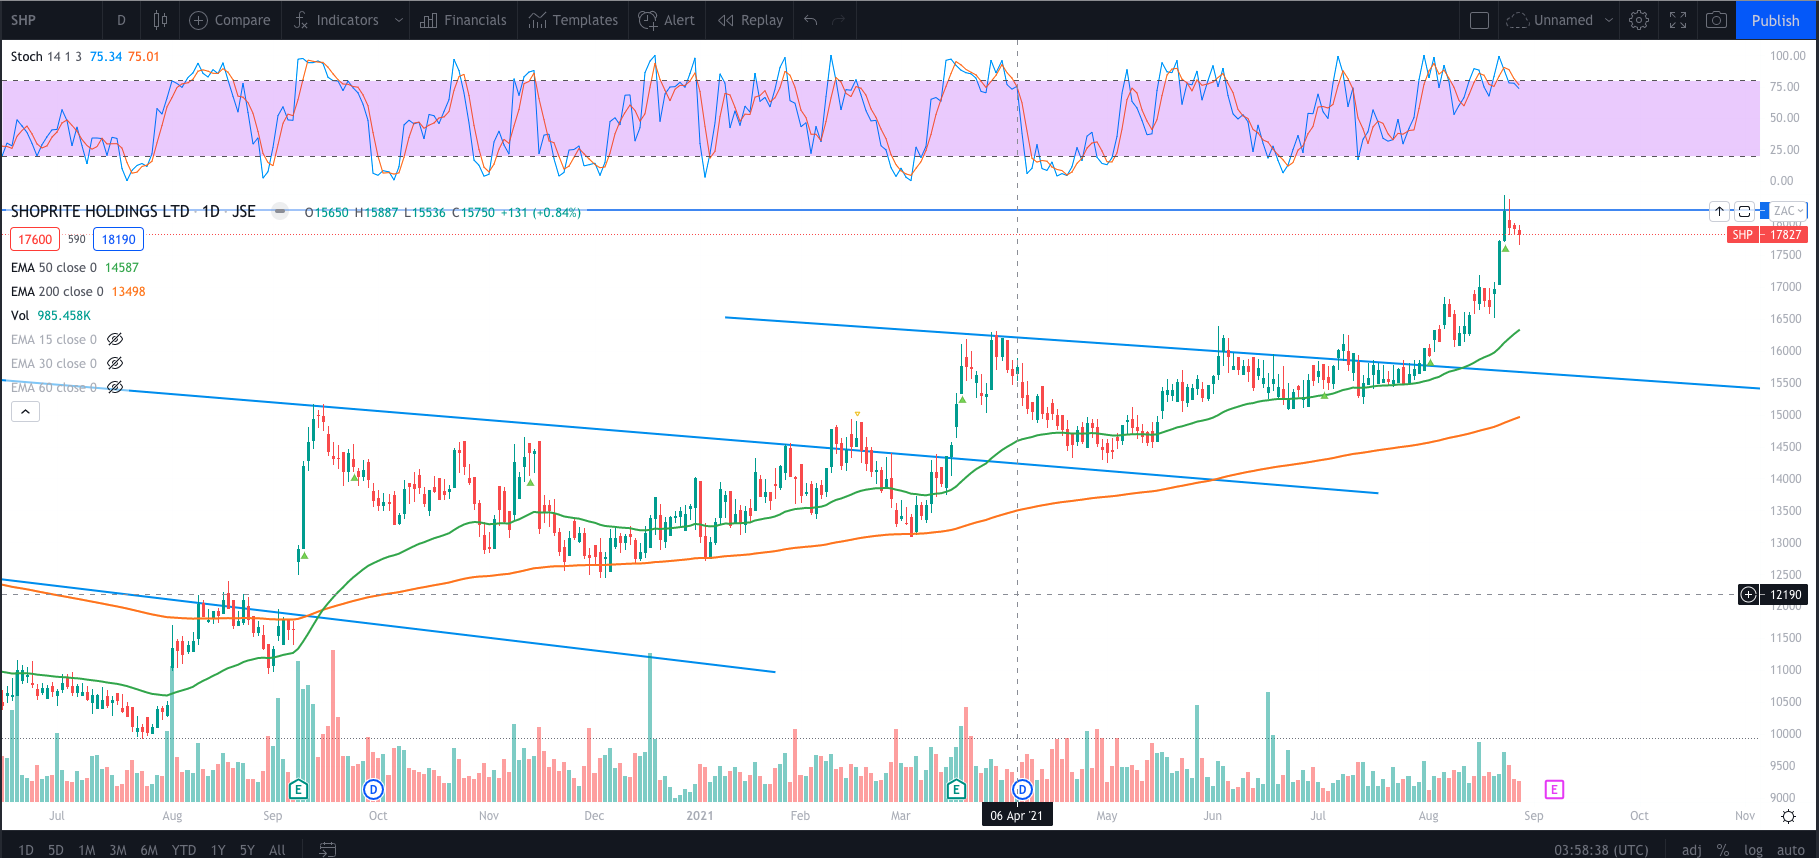Click the SHP symbol search field
This screenshot has width=1819, height=858.
pyautogui.click(x=50, y=20)
